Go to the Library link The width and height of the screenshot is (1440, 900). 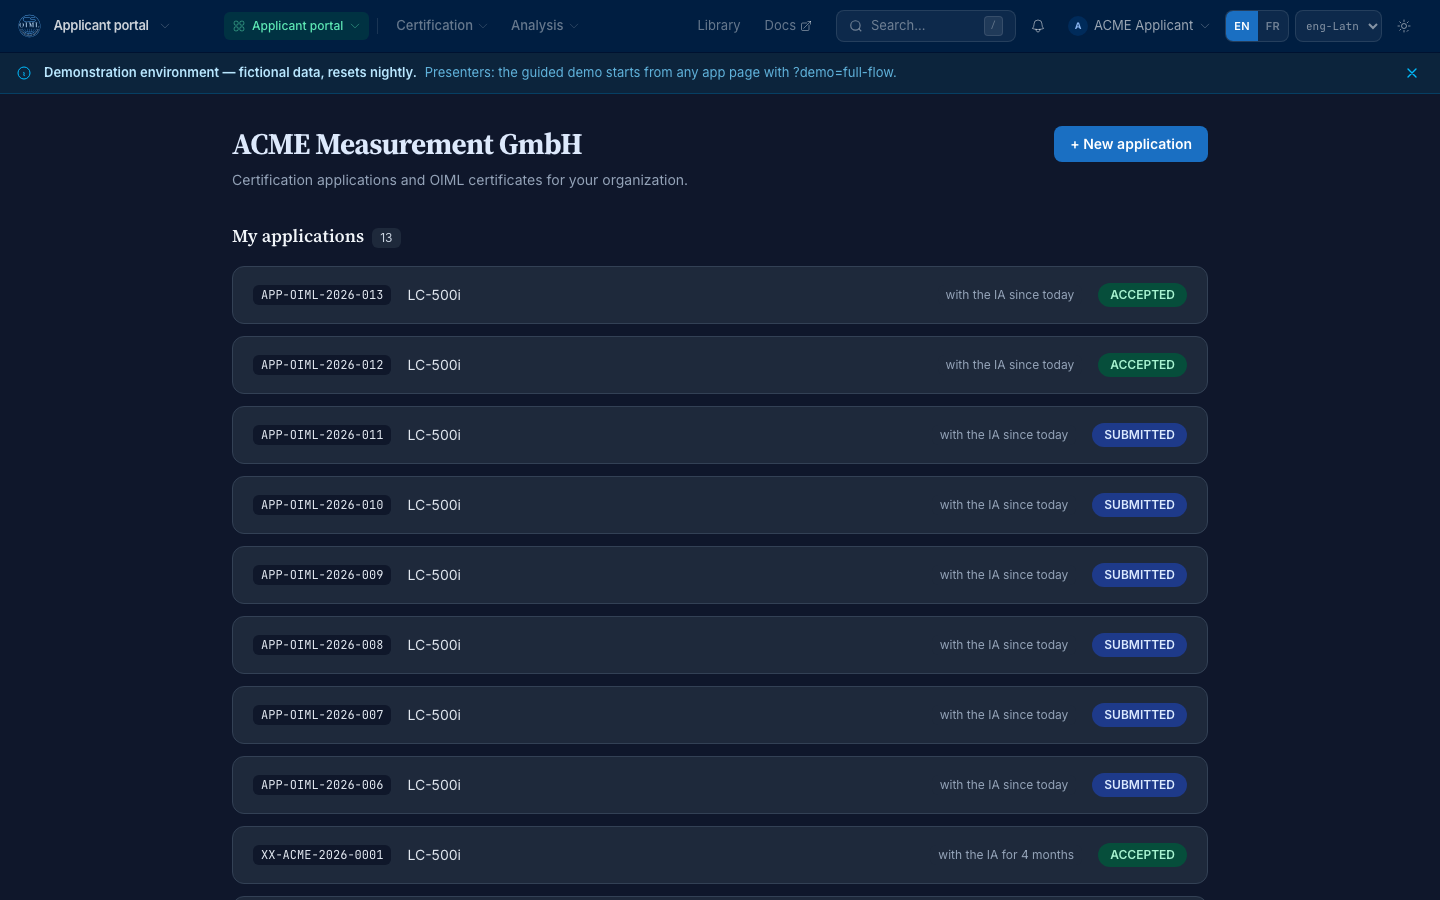719,26
